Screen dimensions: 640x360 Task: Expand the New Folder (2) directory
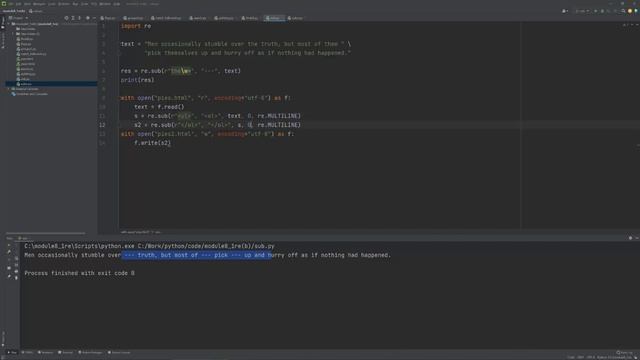coord(13,34)
